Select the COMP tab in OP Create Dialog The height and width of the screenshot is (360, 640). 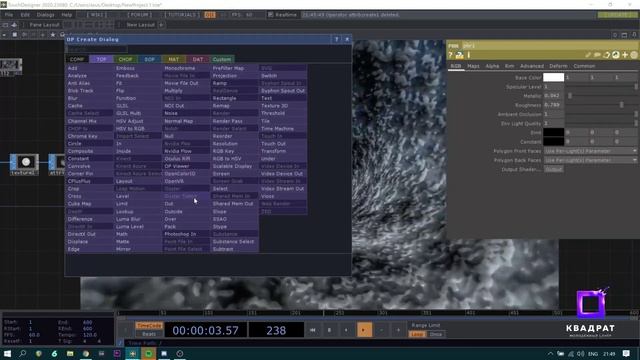pyautogui.click(x=77, y=59)
